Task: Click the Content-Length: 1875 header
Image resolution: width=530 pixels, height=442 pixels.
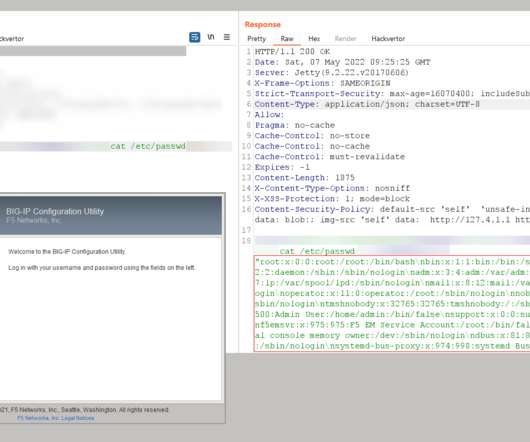Action: pyautogui.click(x=305, y=177)
